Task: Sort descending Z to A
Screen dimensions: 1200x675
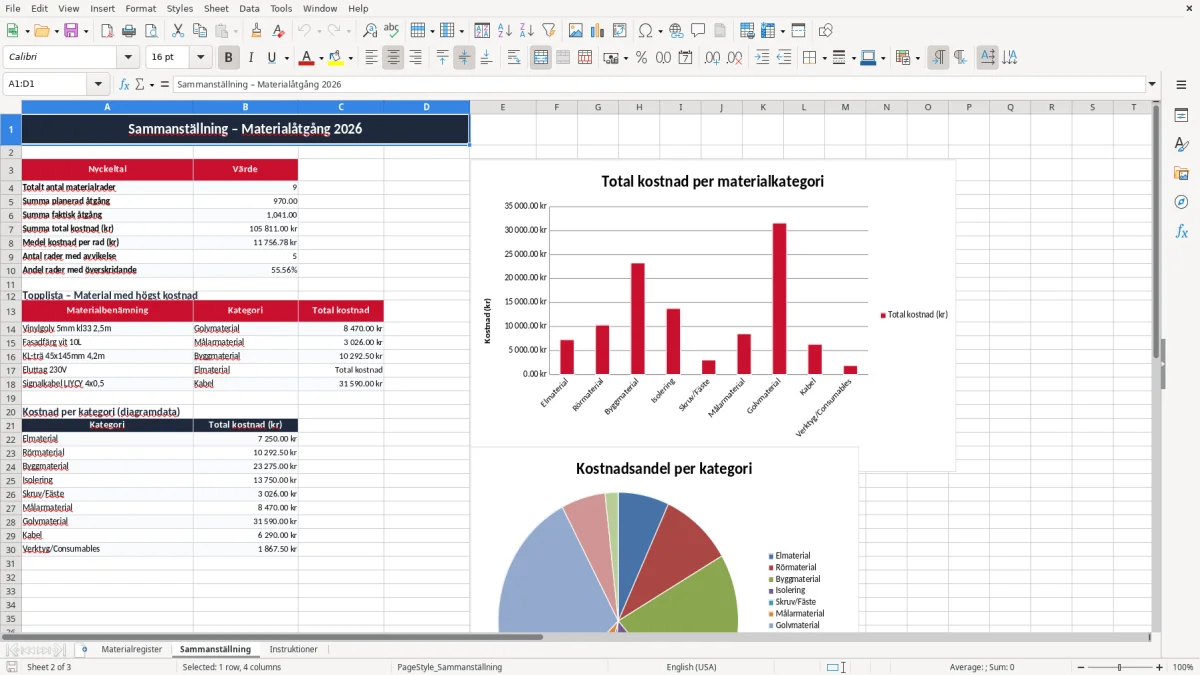Action: (526, 31)
